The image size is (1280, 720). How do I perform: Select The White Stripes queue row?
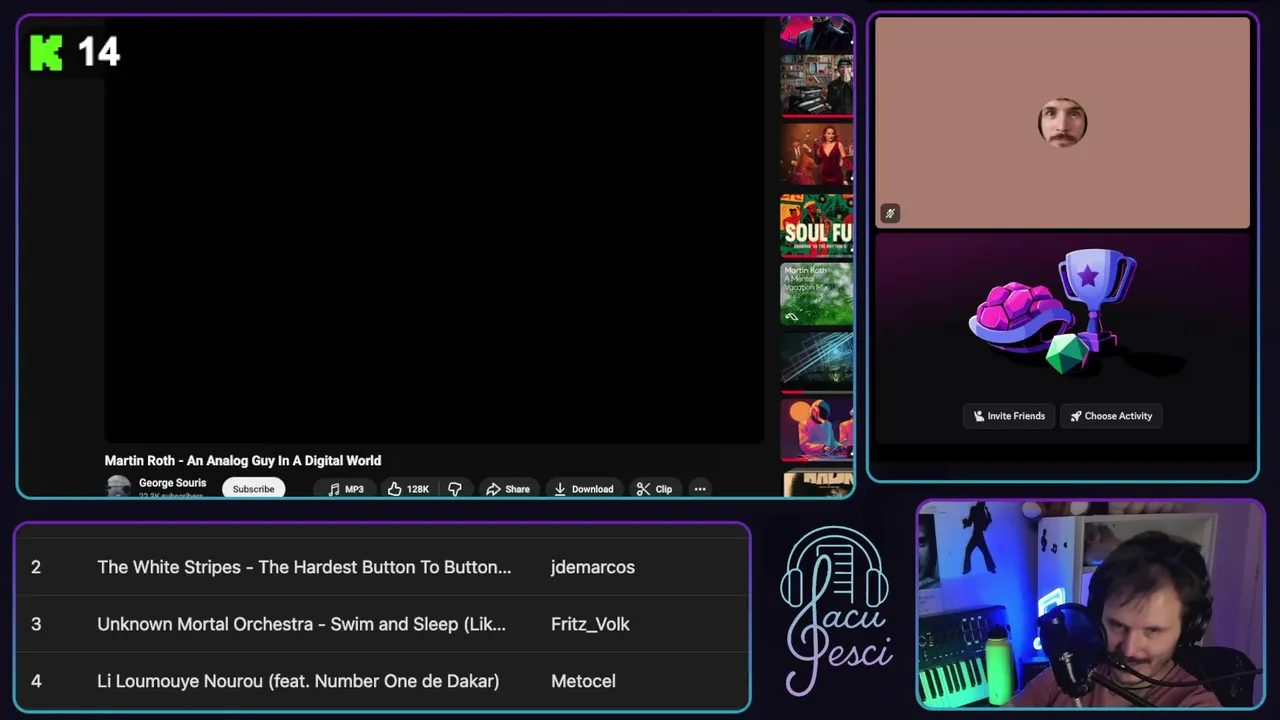tap(382, 567)
